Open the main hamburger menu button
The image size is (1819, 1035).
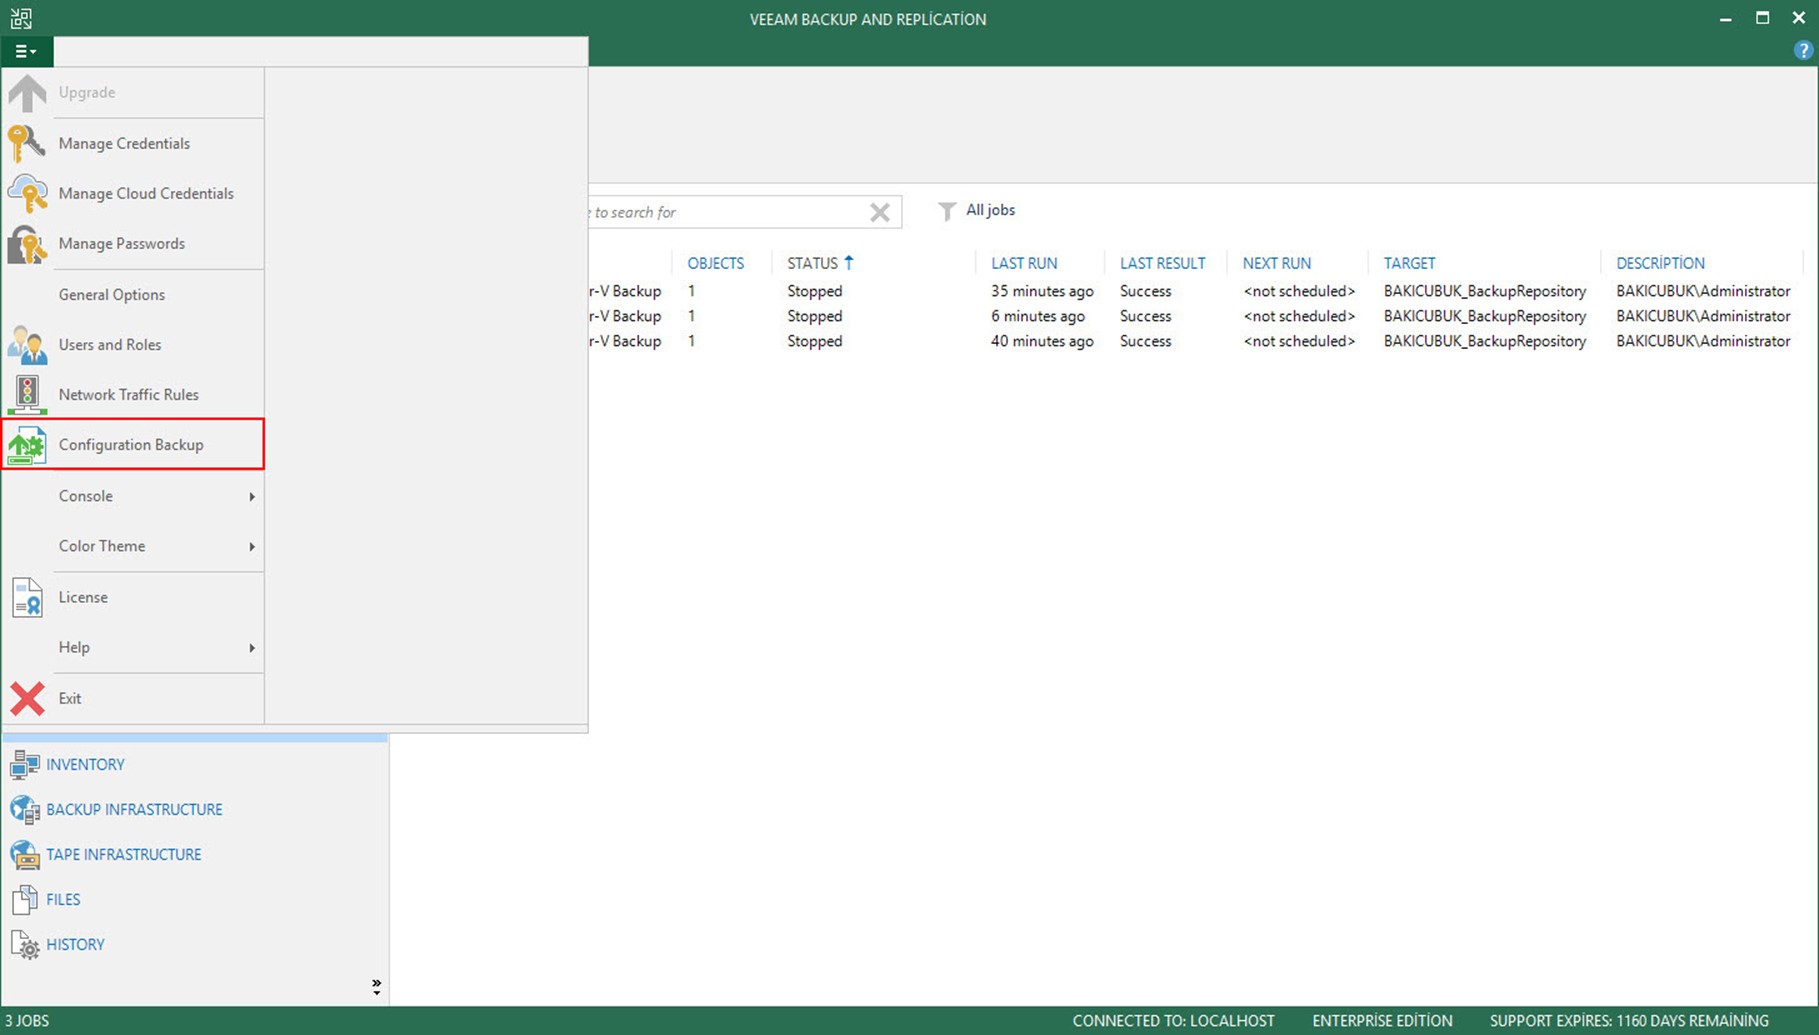pos(26,51)
